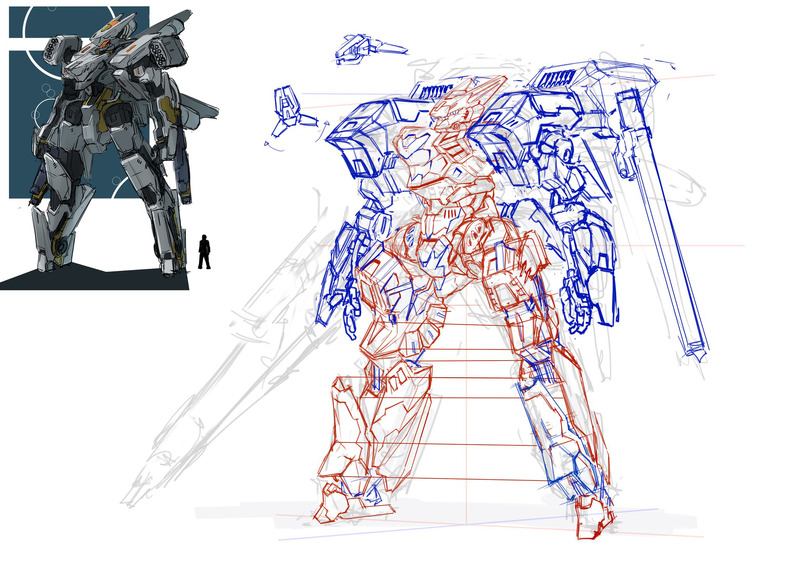Click the small blue flying drone sketch

tap(370, 48)
